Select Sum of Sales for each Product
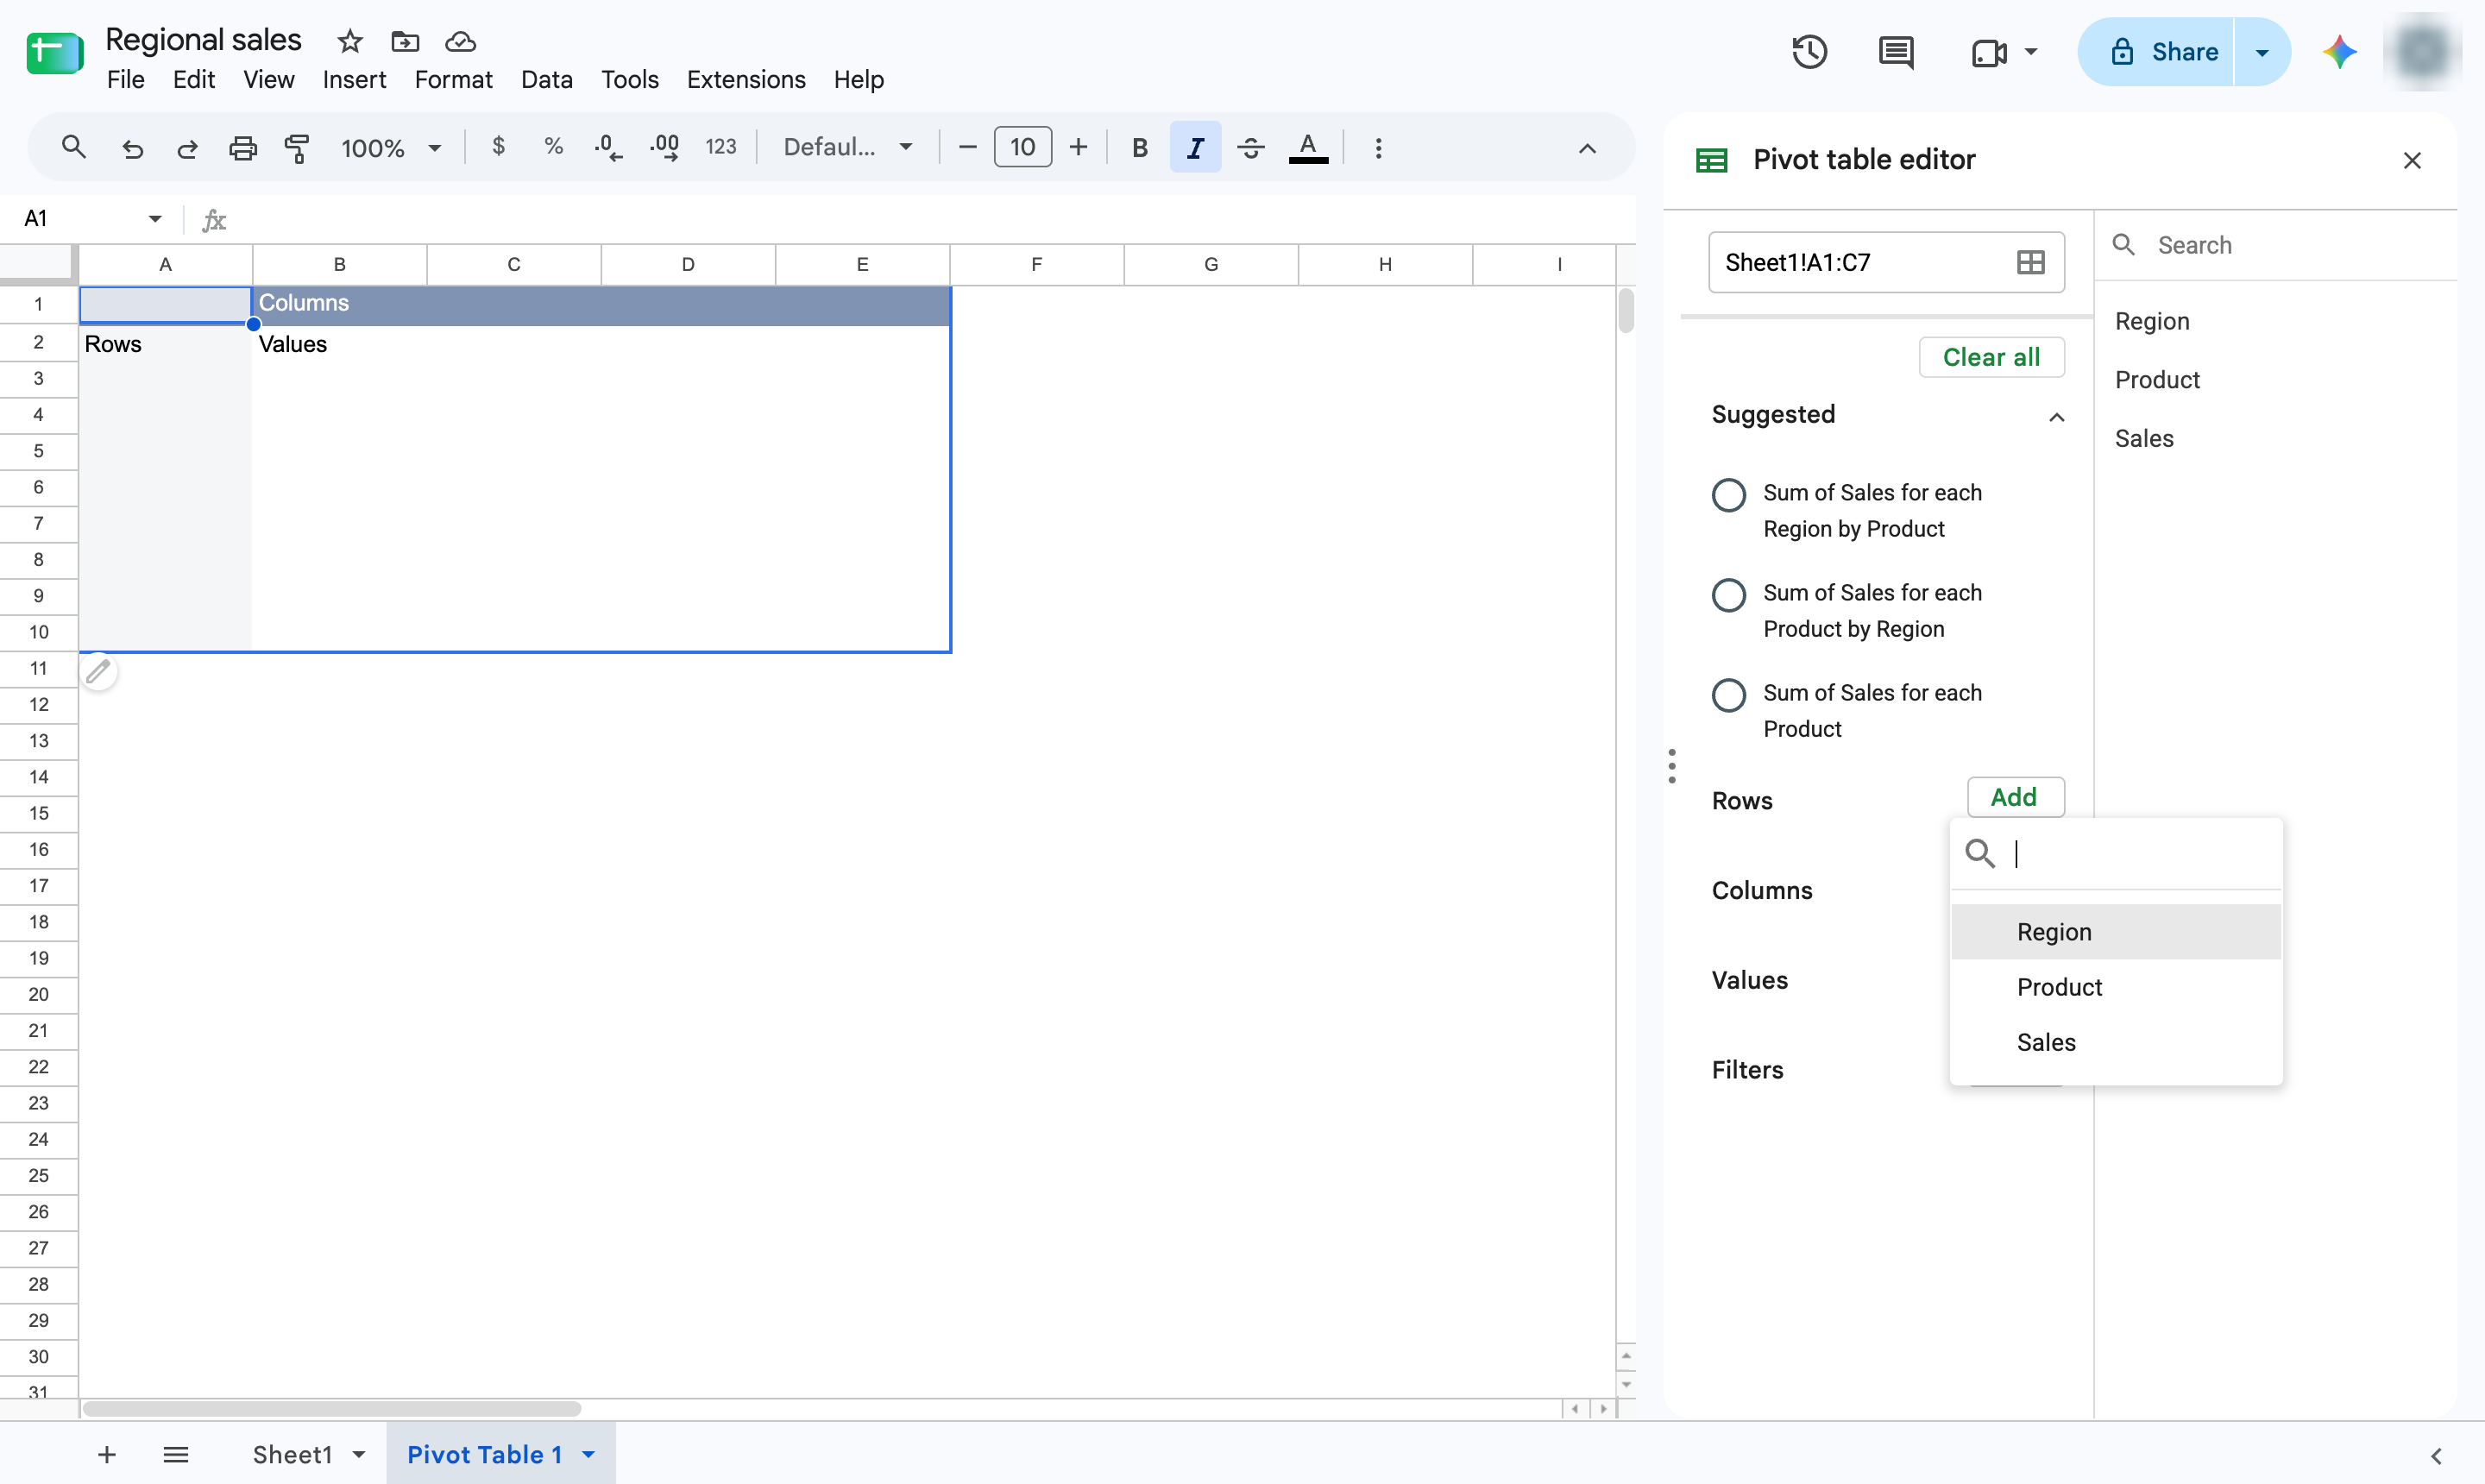 click(x=1729, y=695)
